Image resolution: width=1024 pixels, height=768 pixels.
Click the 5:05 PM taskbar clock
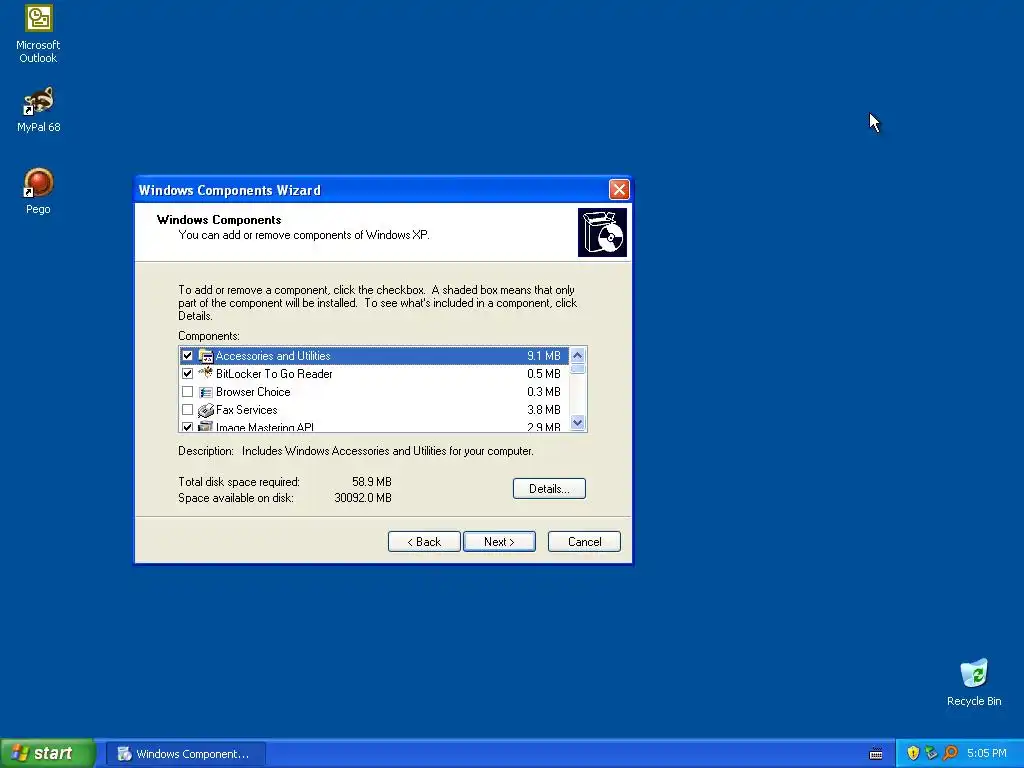(x=987, y=753)
